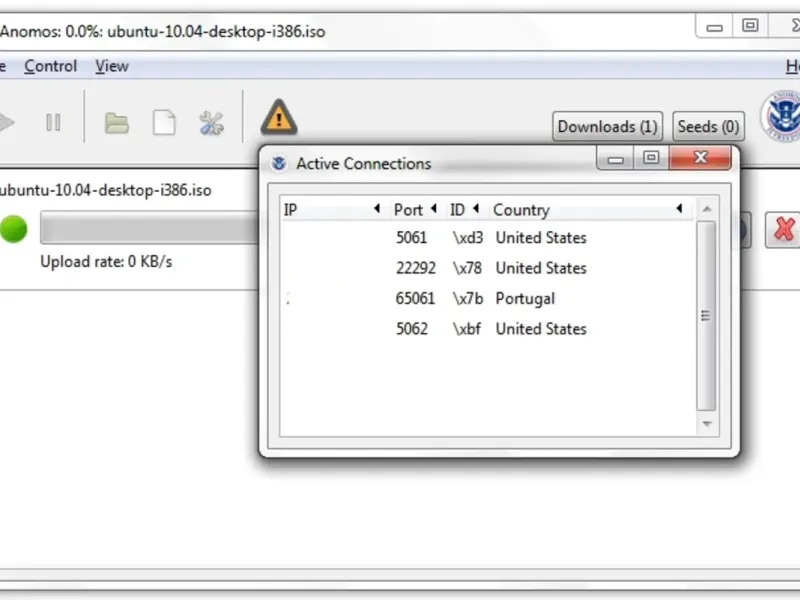Minimize the Active Connections dialog
This screenshot has width=800, height=600.
click(615, 159)
